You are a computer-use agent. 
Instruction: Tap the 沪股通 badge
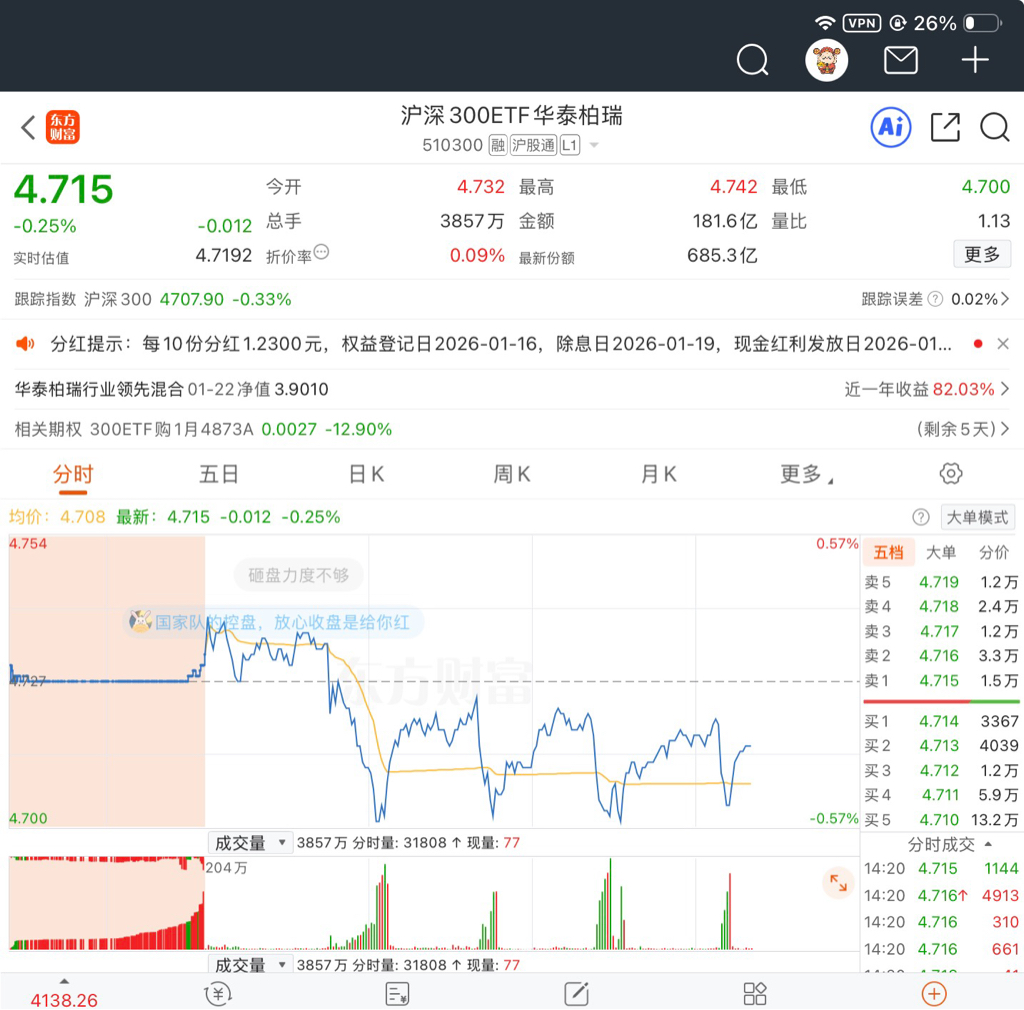(x=533, y=145)
